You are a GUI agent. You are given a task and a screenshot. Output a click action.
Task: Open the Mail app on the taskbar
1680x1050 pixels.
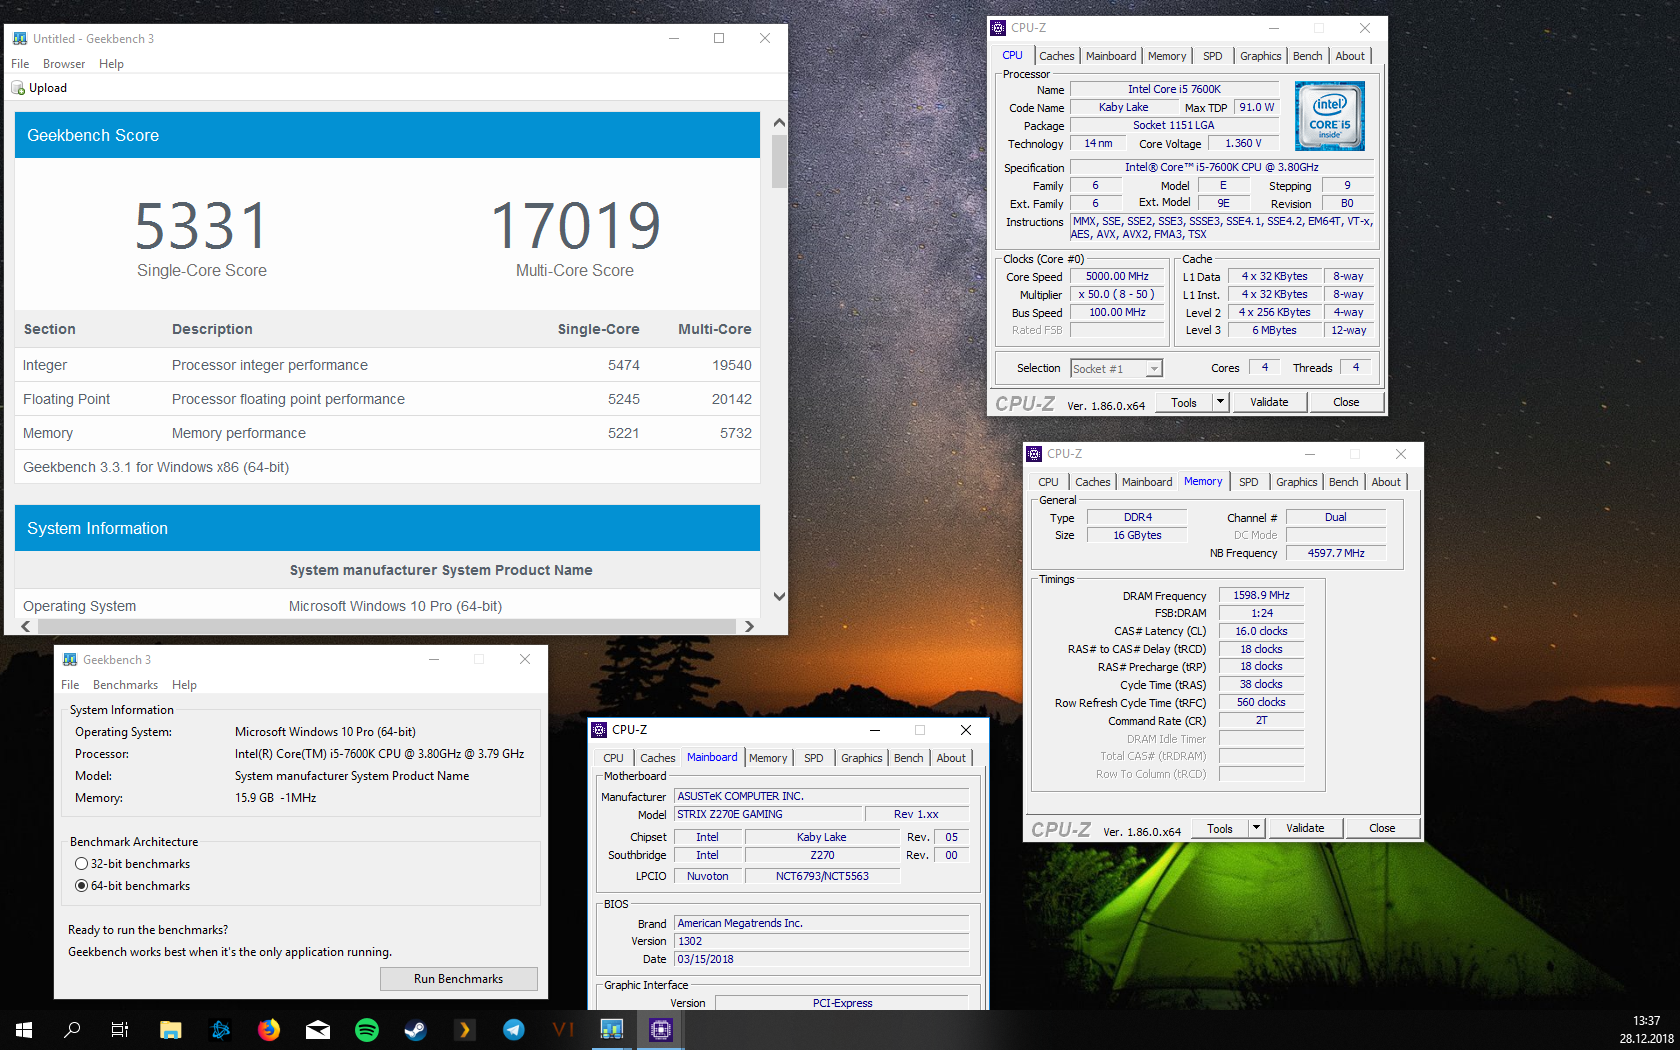[x=318, y=1029]
